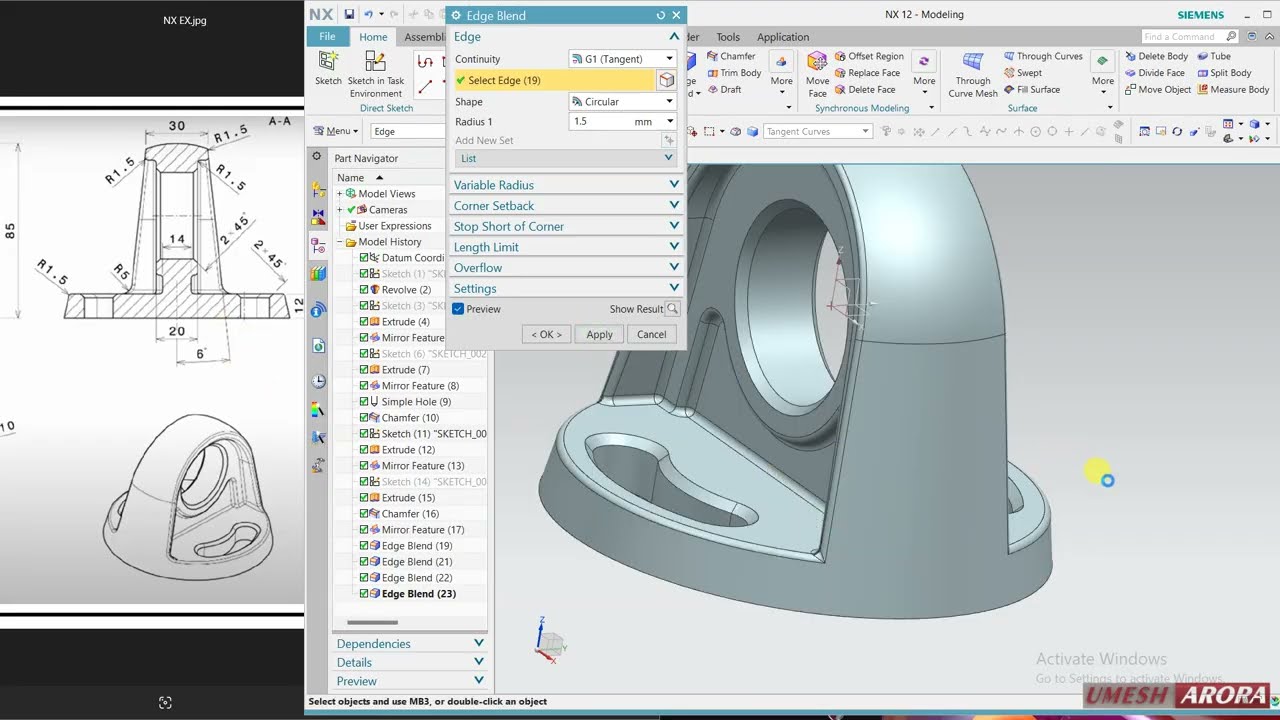The image size is (1280, 720).
Task: Click the Radius 1 value field
Action: point(600,122)
